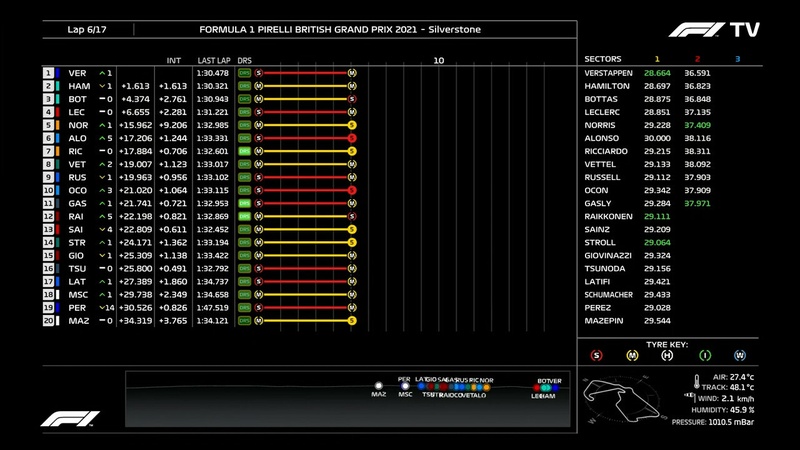This screenshot has width=800, height=450.
Task: Click the Silverstone circuit map
Action: pyautogui.click(x=623, y=400)
